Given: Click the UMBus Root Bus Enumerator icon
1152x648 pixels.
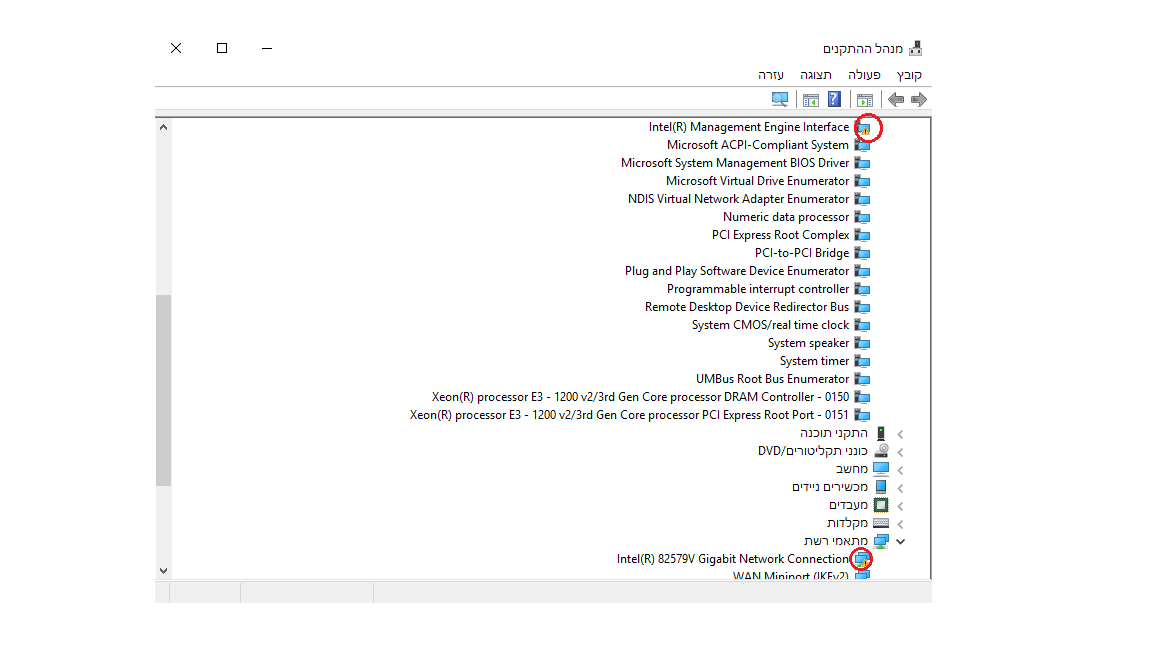Looking at the screenshot, I should (863, 379).
